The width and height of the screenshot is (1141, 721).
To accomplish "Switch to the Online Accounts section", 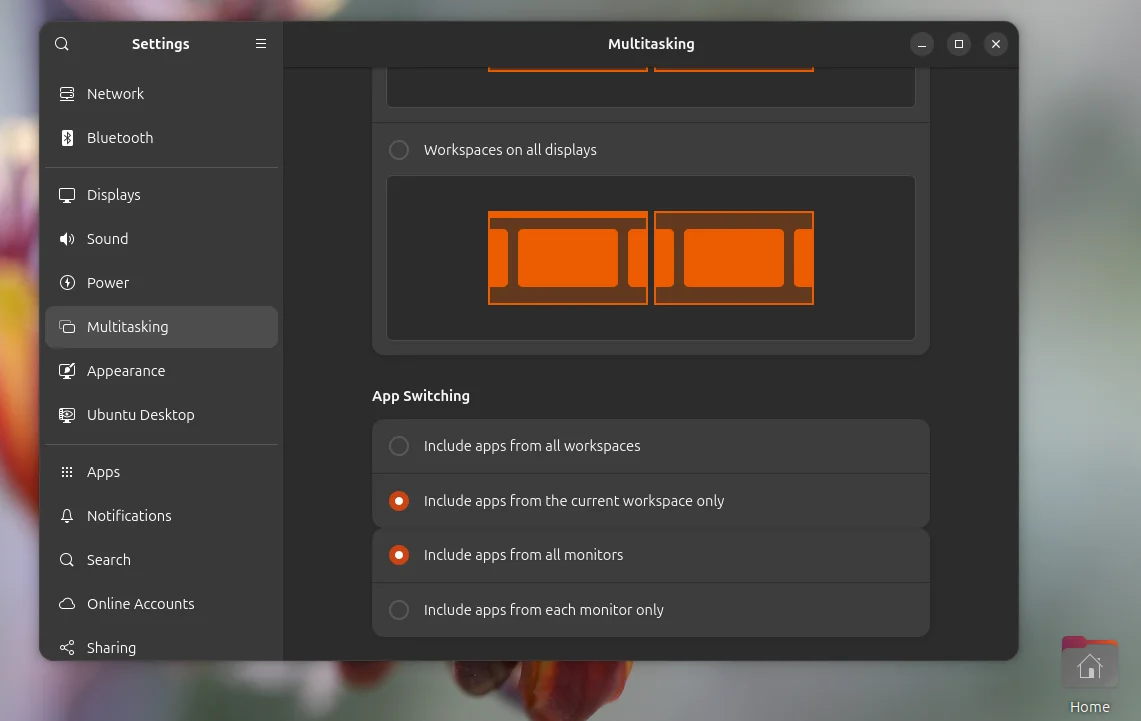I will pos(140,603).
